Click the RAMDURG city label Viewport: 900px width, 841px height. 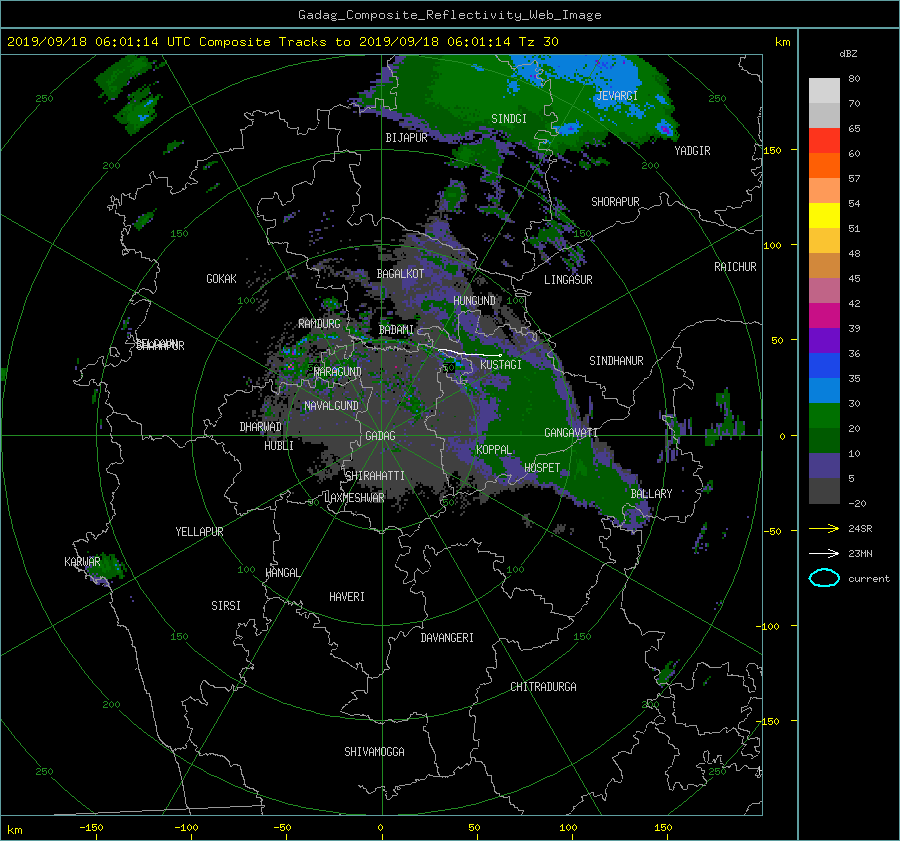tap(319, 324)
